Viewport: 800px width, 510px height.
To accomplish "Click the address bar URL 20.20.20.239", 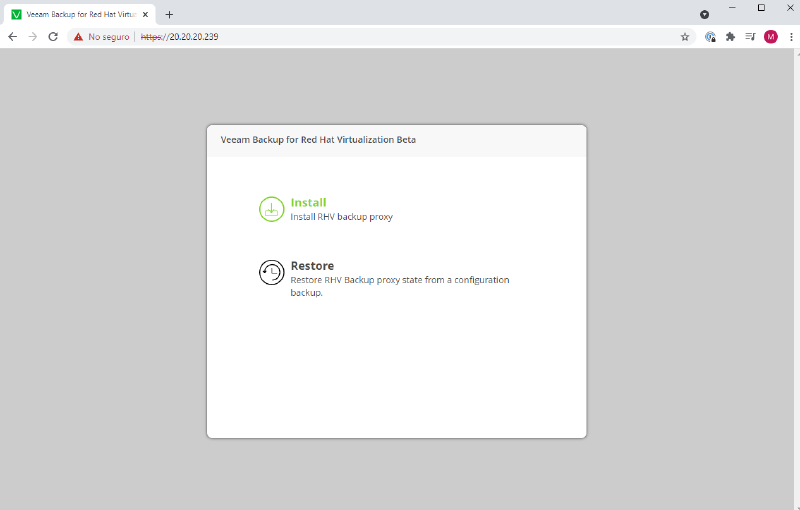I will coord(180,37).
